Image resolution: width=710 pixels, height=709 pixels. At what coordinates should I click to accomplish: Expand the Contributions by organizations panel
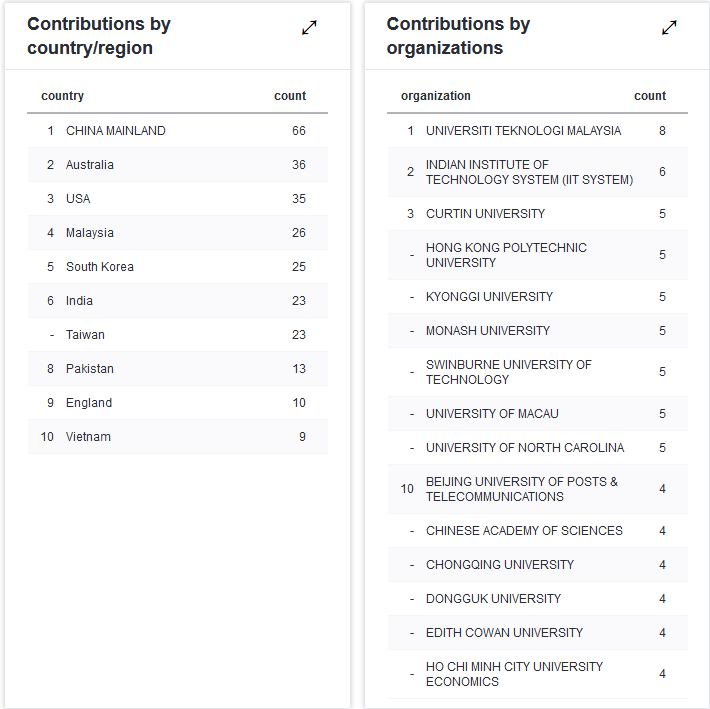[669, 28]
